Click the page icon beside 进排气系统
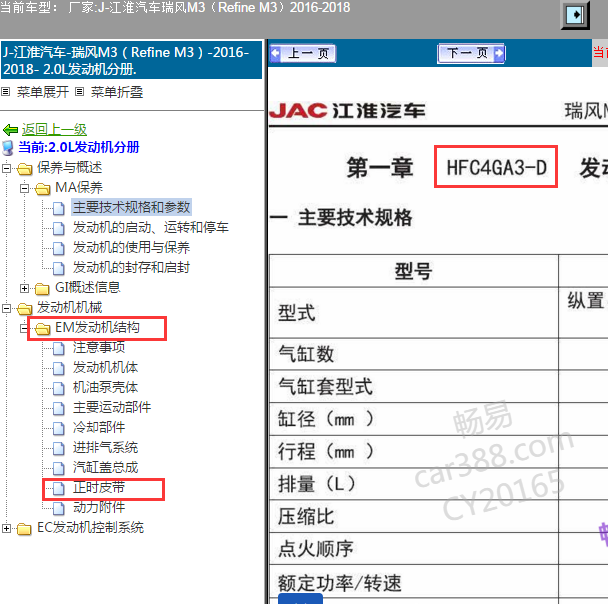The image size is (608, 604). pyautogui.click(x=59, y=449)
